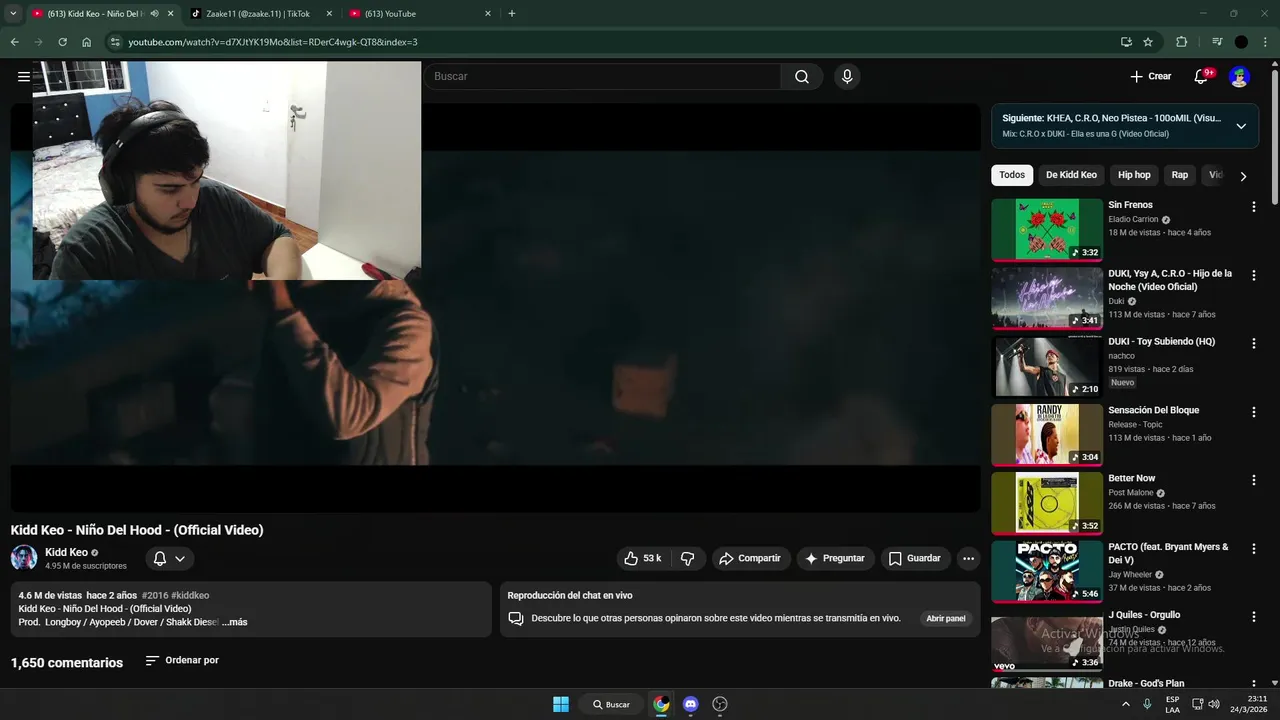Image resolution: width=1280 pixels, height=720 pixels.
Task: Show hidden system tray icons
Action: tap(1126, 704)
